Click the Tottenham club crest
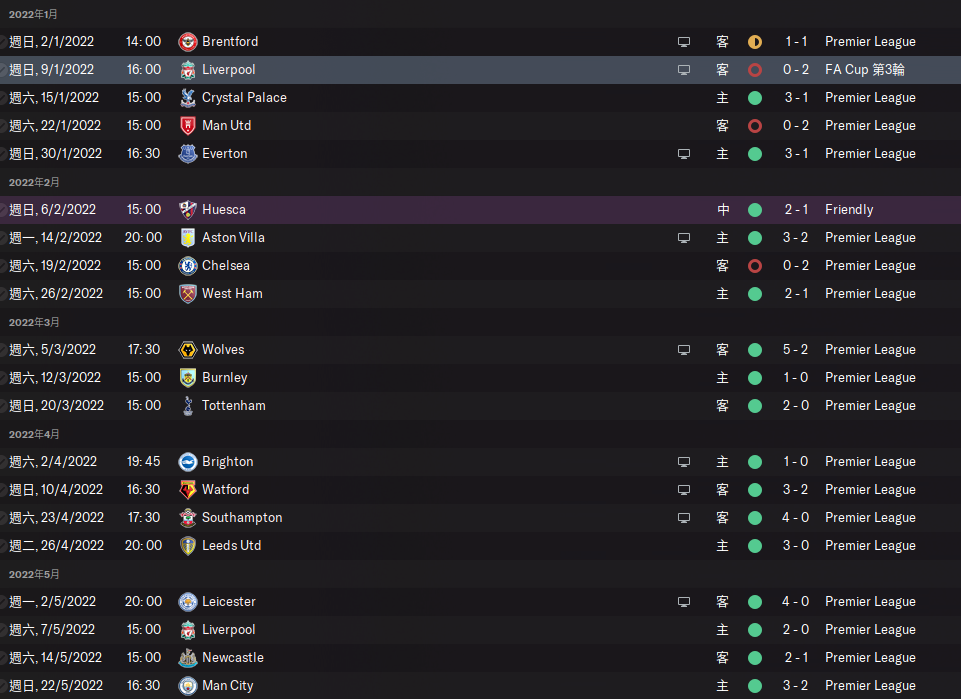 [188, 406]
